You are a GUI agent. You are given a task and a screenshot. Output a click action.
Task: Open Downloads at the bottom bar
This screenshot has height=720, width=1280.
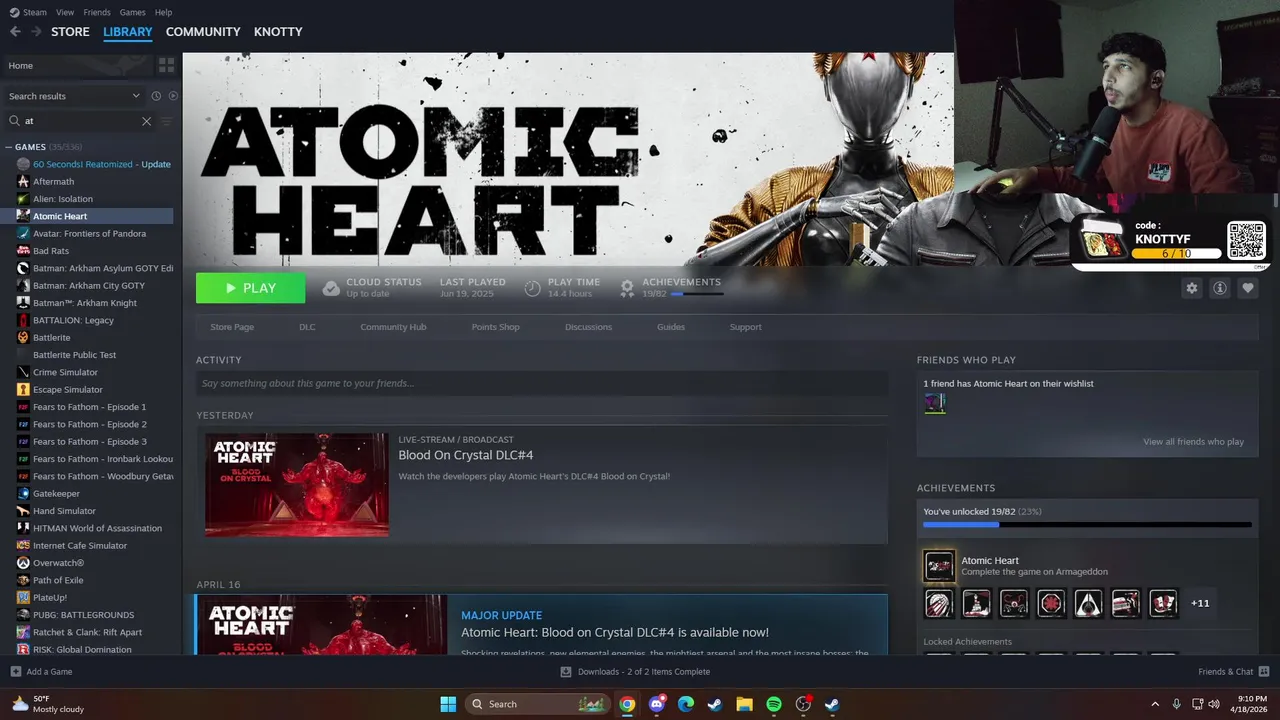tap(635, 672)
